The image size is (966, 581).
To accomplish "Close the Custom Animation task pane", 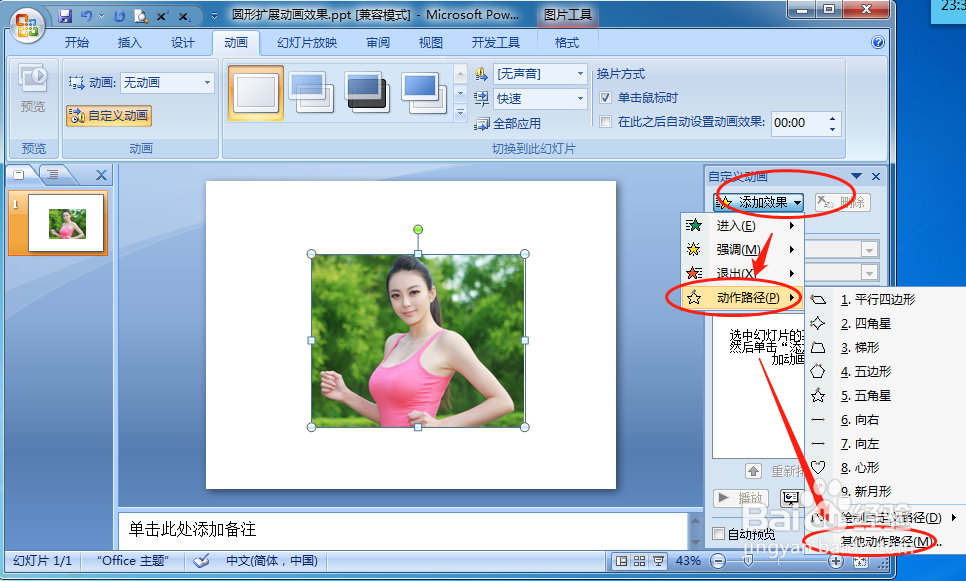I will point(876,177).
